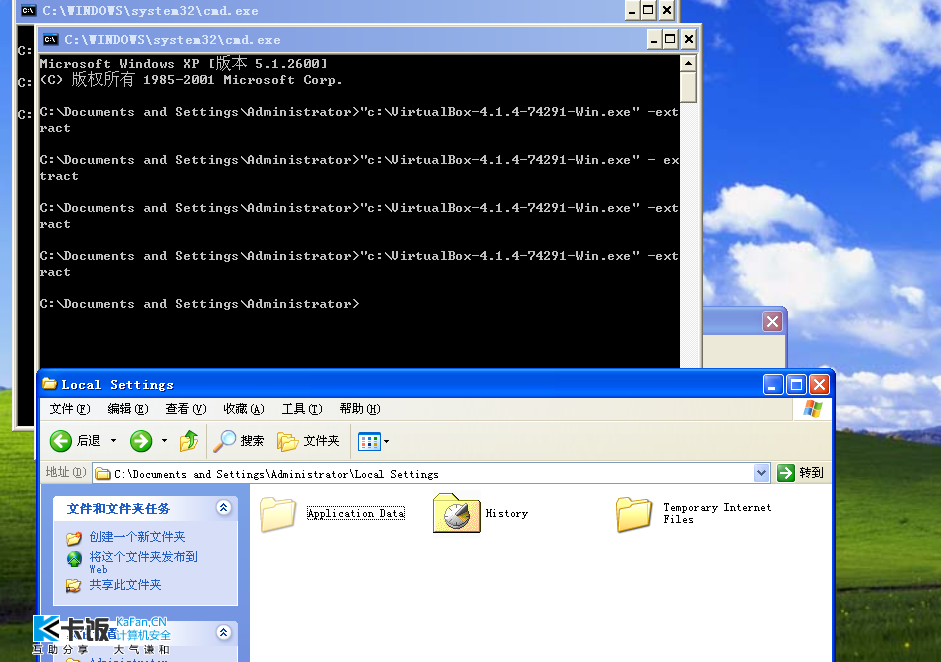Image resolution: width=941 pixels, height=662 pixels.
Task: Open the Favorites (收藏) menu
Action: [x=244, y=409]
